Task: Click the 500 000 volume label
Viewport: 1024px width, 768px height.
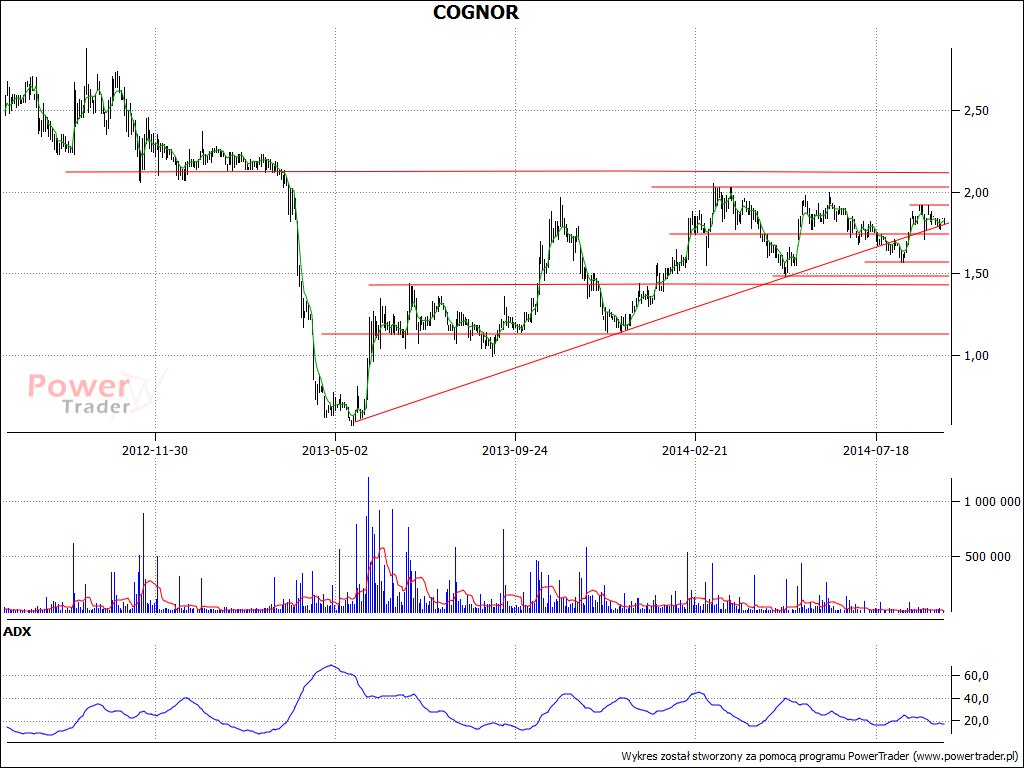Action: (987, 557)
